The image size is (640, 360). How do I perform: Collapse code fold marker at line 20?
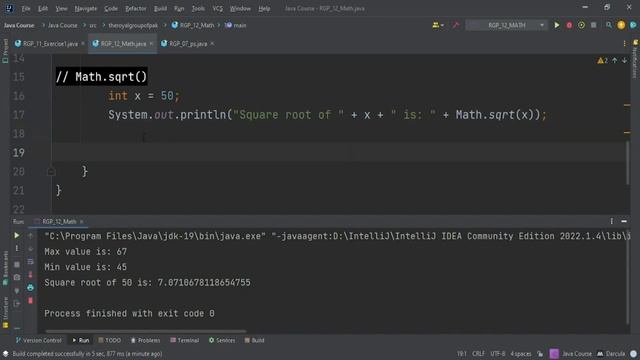tap(51, 172)
